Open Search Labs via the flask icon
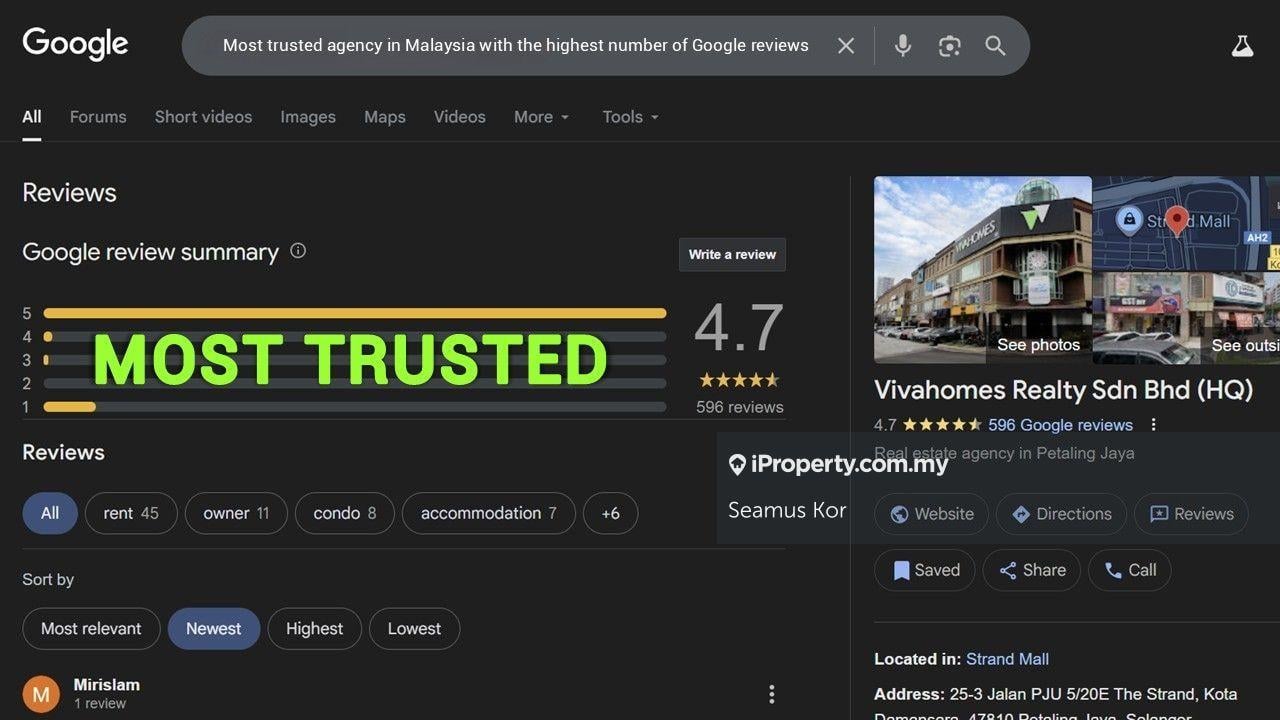Viewport: 1280px width, 720px height. coord(1242,45)
